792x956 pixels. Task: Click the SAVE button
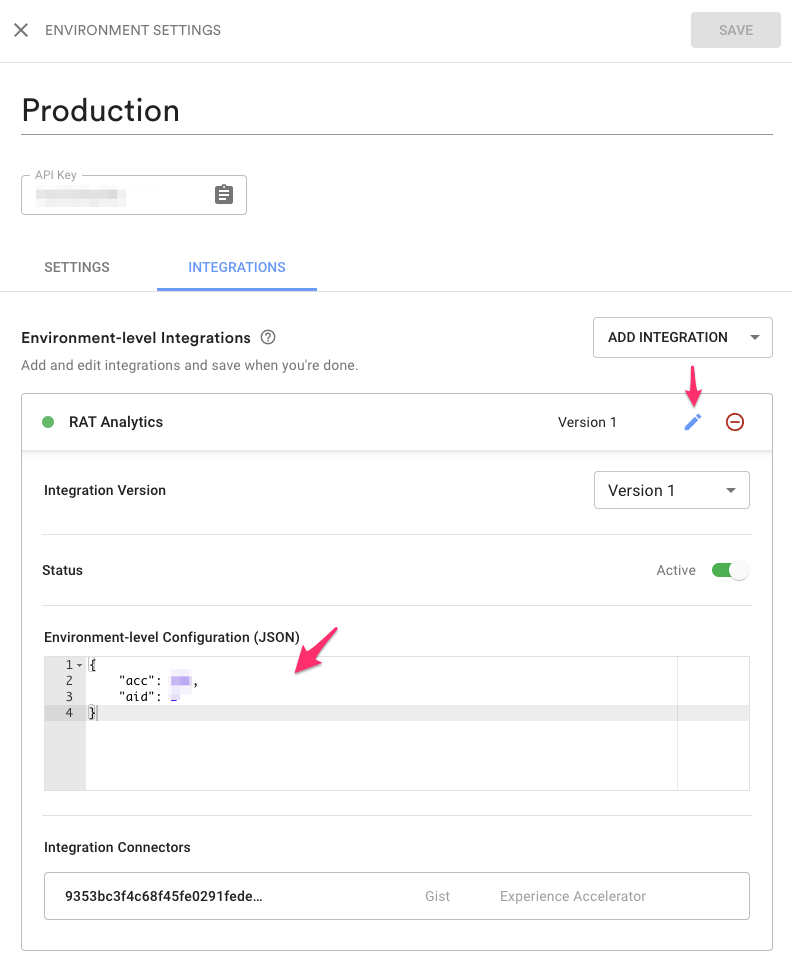(x=735, y=30)
